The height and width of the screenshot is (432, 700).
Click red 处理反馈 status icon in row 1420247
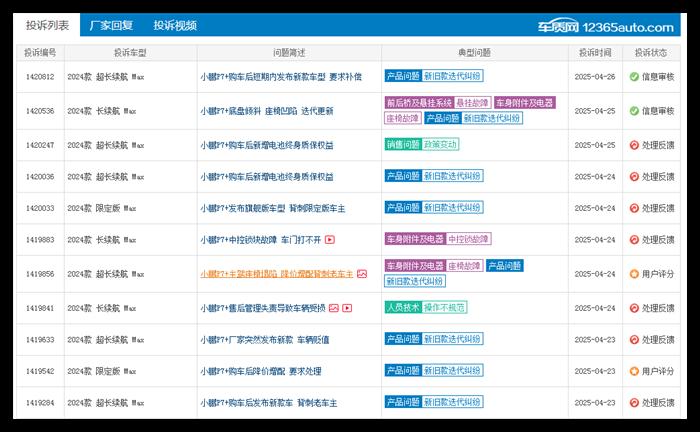(x=634, y=145)
